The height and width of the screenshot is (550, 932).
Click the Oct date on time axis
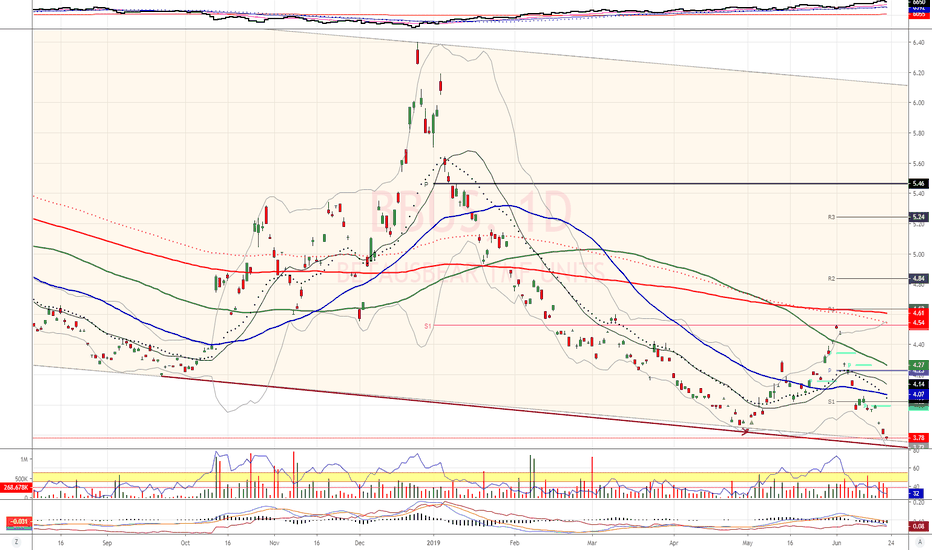[185, 543]
